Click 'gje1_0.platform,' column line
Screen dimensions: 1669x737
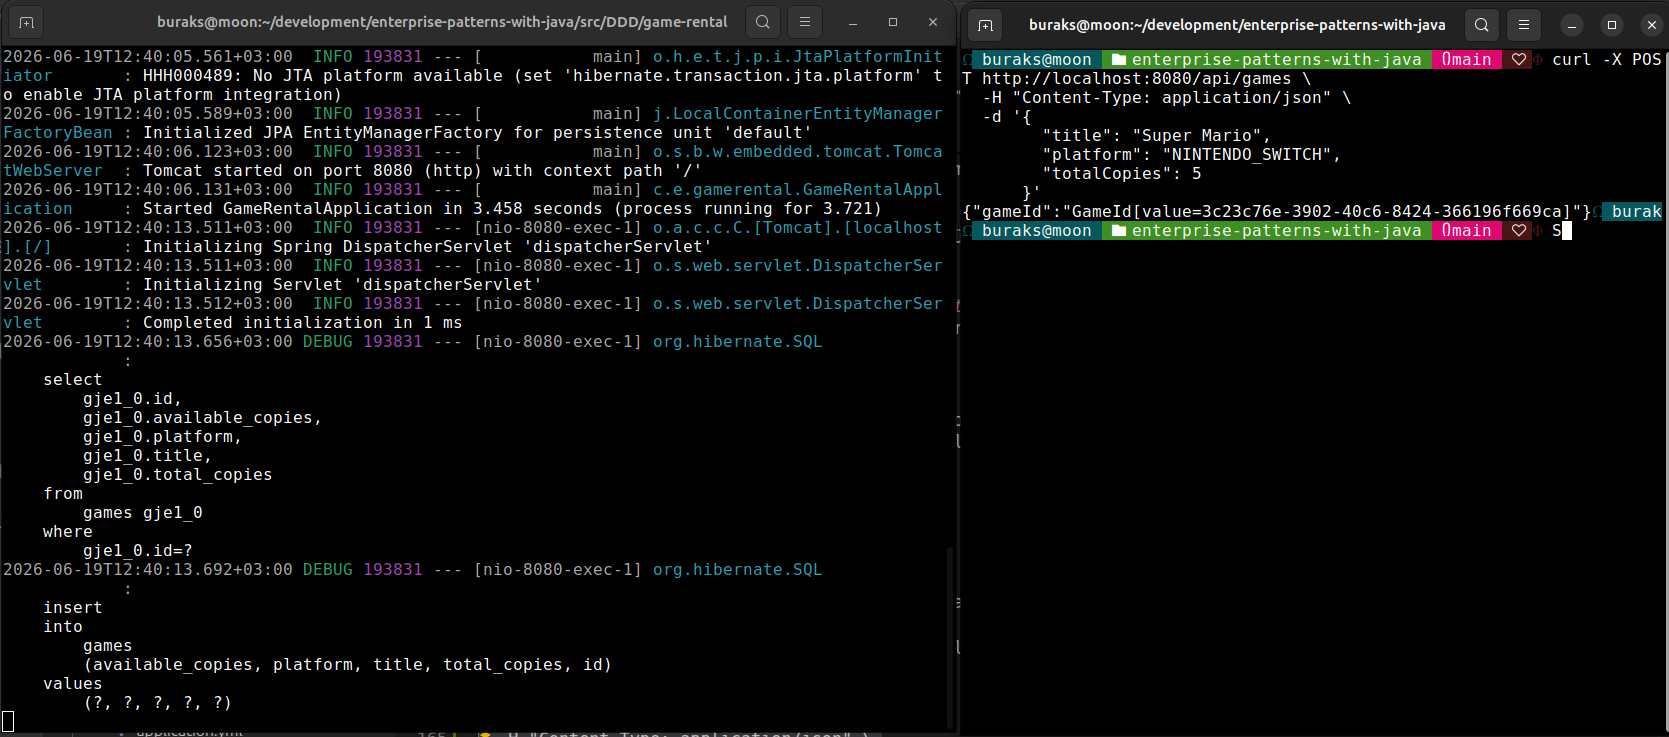pyautogui.click(x=162, y=437)
